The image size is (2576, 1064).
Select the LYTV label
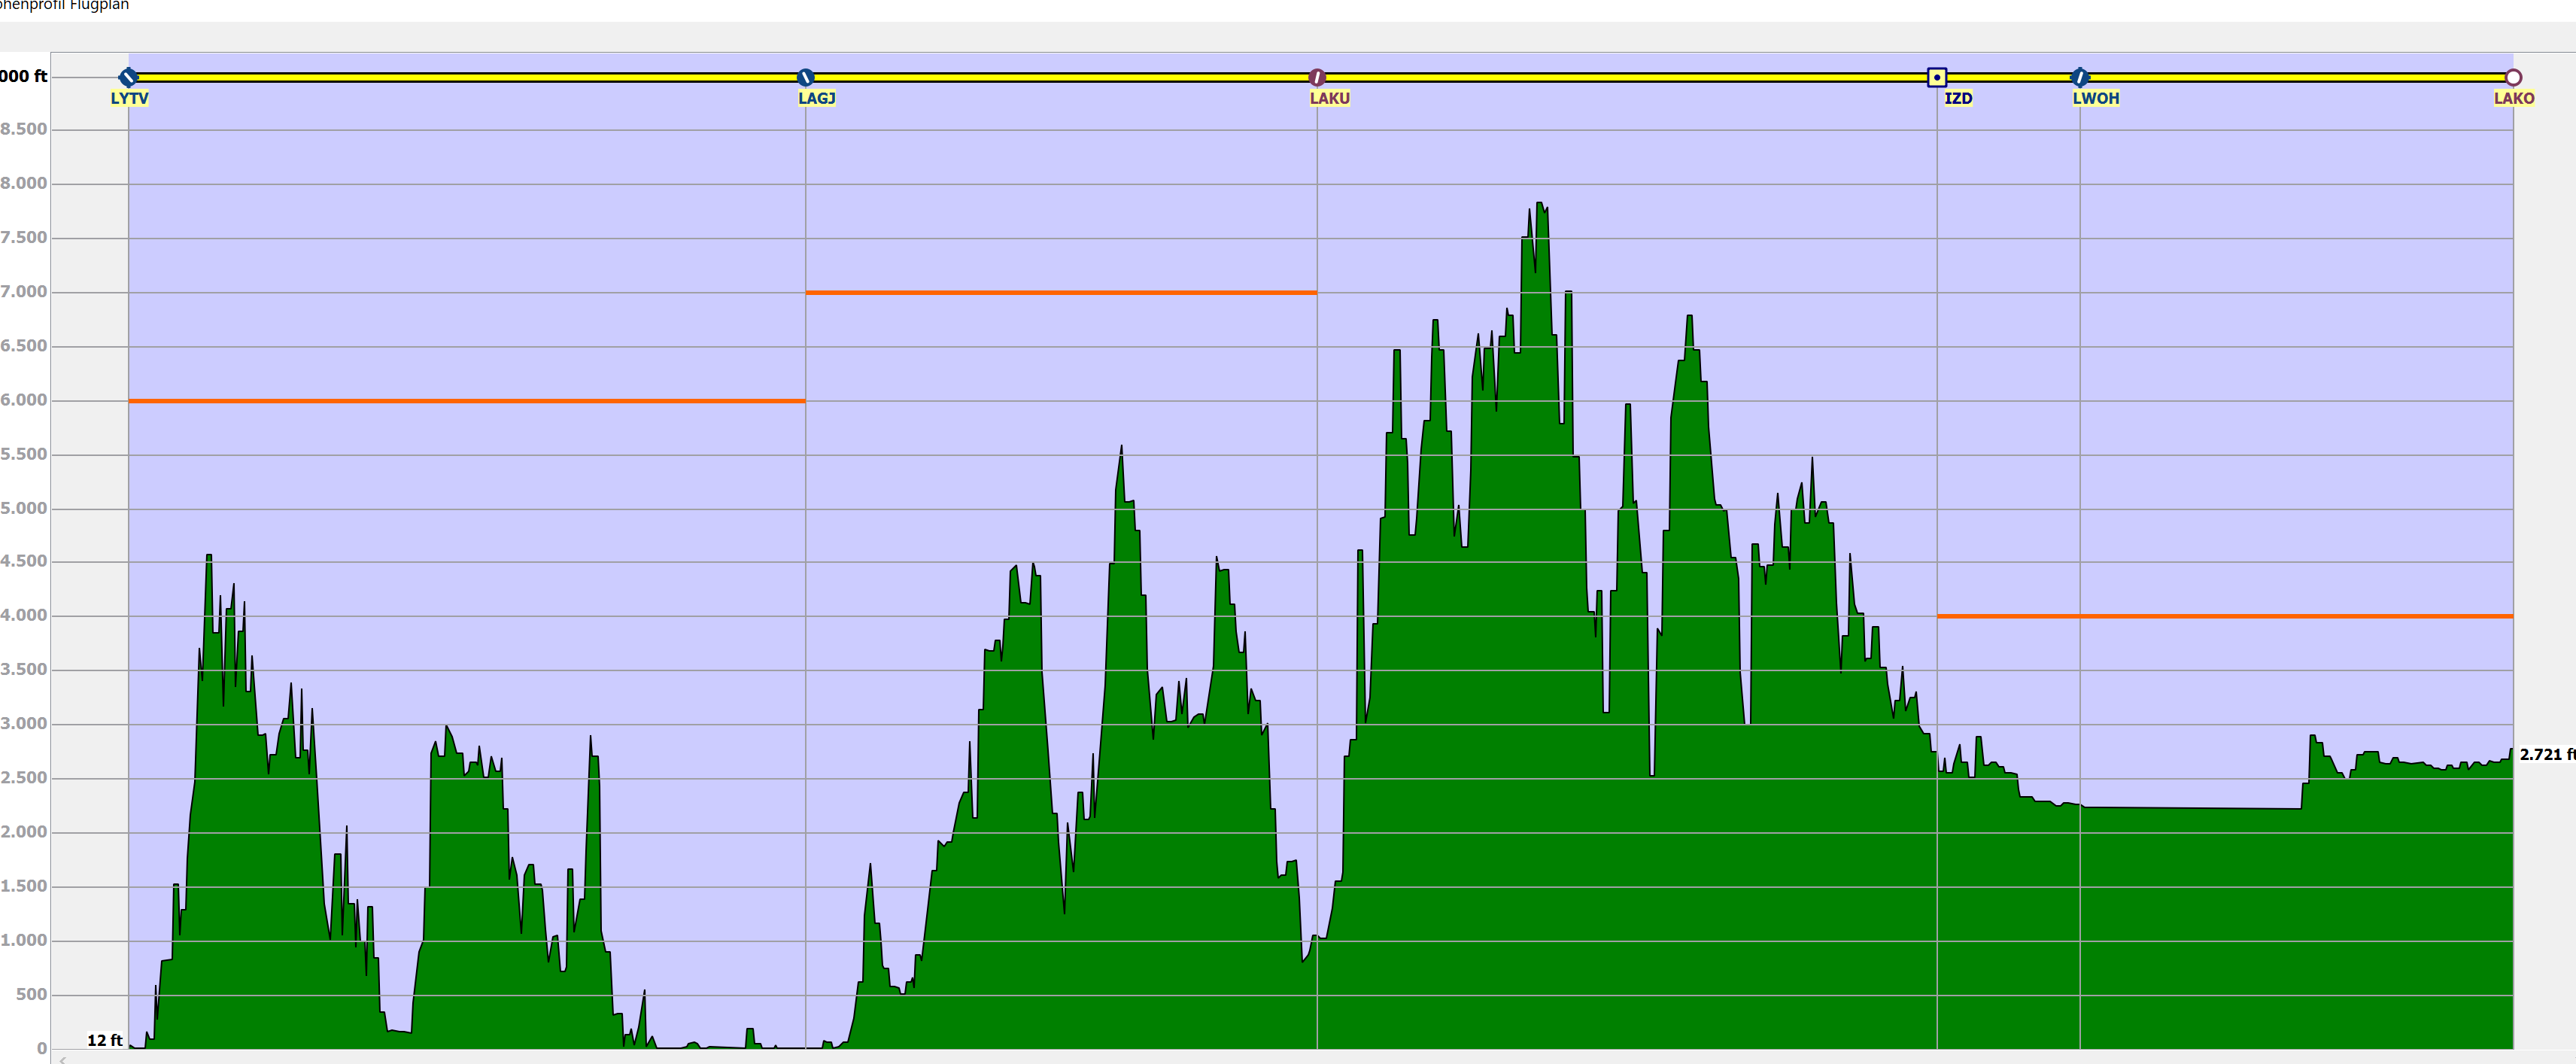point(129,98)
